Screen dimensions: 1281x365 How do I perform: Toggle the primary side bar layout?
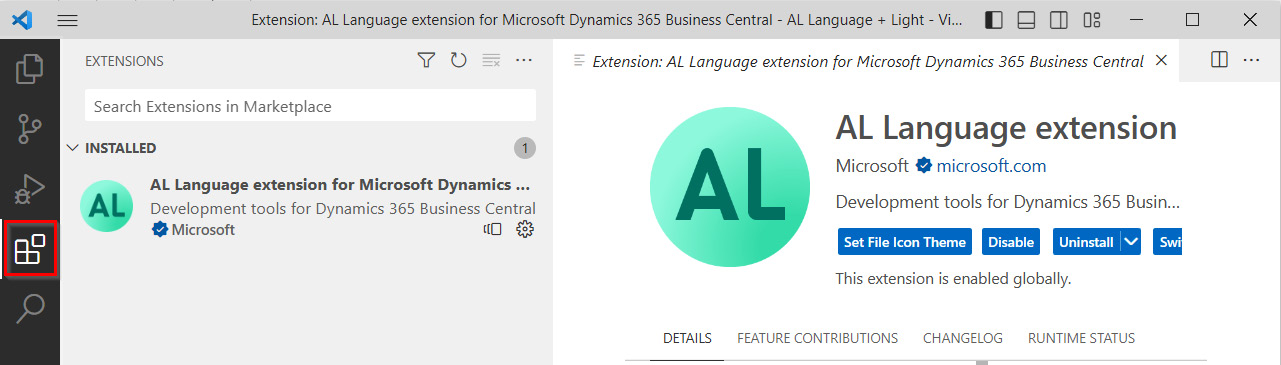pyautogui.click(x=994, y=20)
